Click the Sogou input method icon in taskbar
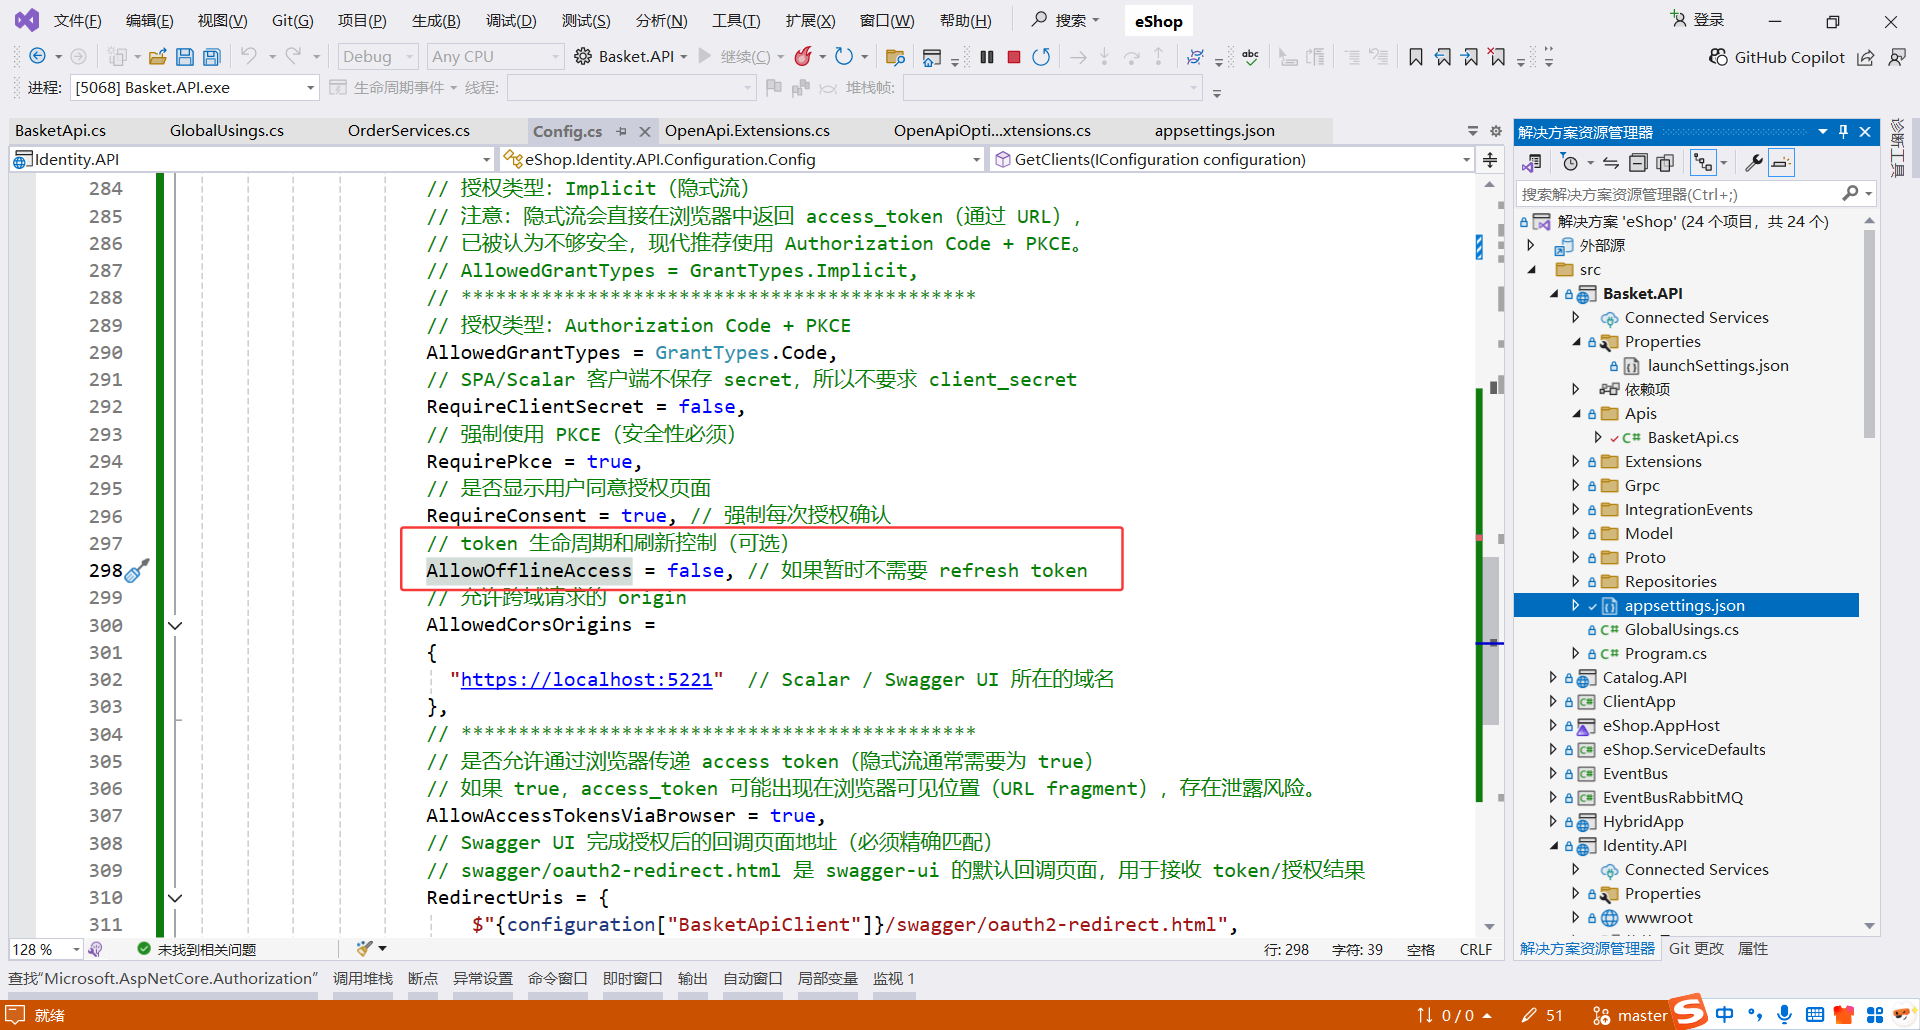1920x1030 pixels. 1690,1012
